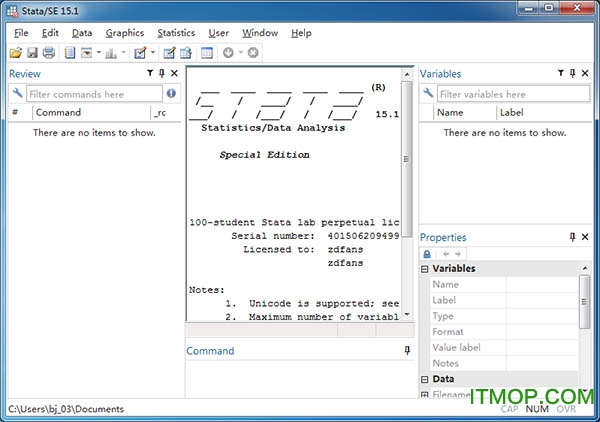Viewport: 600px width, 422px height.
Task: Open the Viewer icon dropdown arrow
Action: 99,52
